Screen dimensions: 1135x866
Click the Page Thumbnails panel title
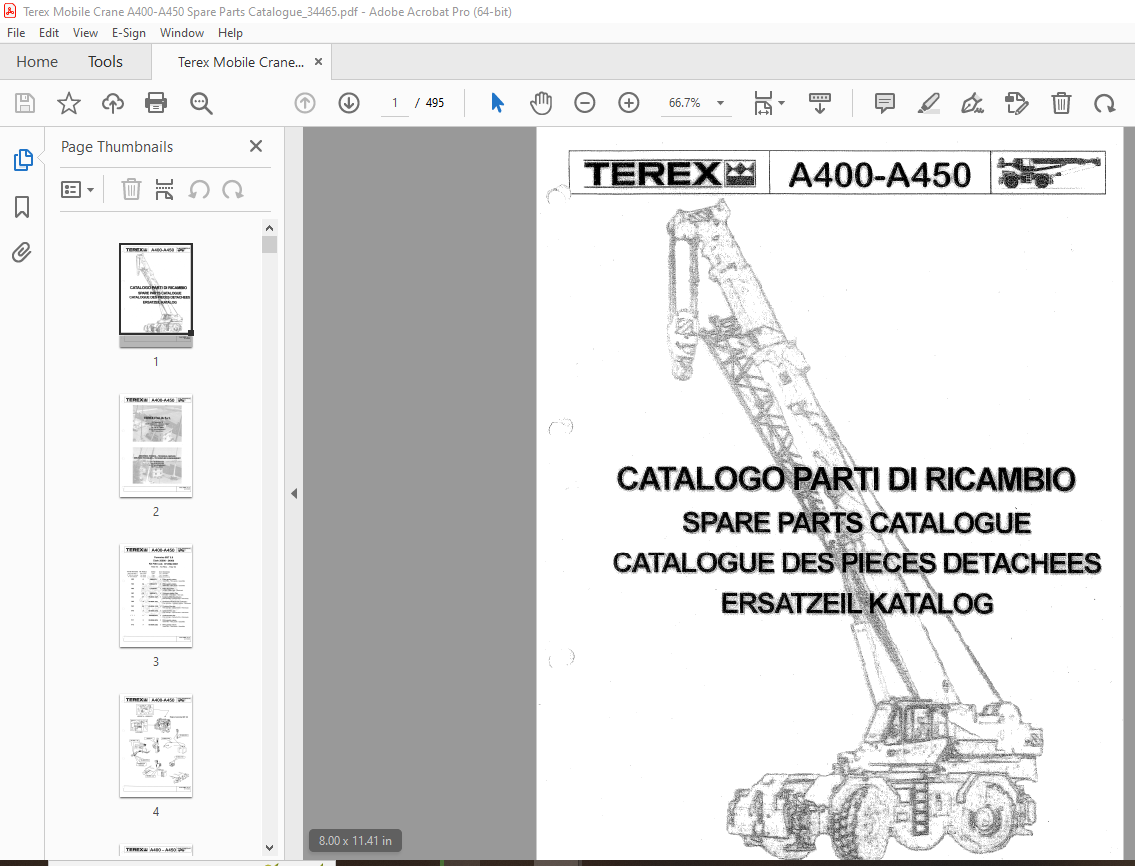(x=117, y=146)
